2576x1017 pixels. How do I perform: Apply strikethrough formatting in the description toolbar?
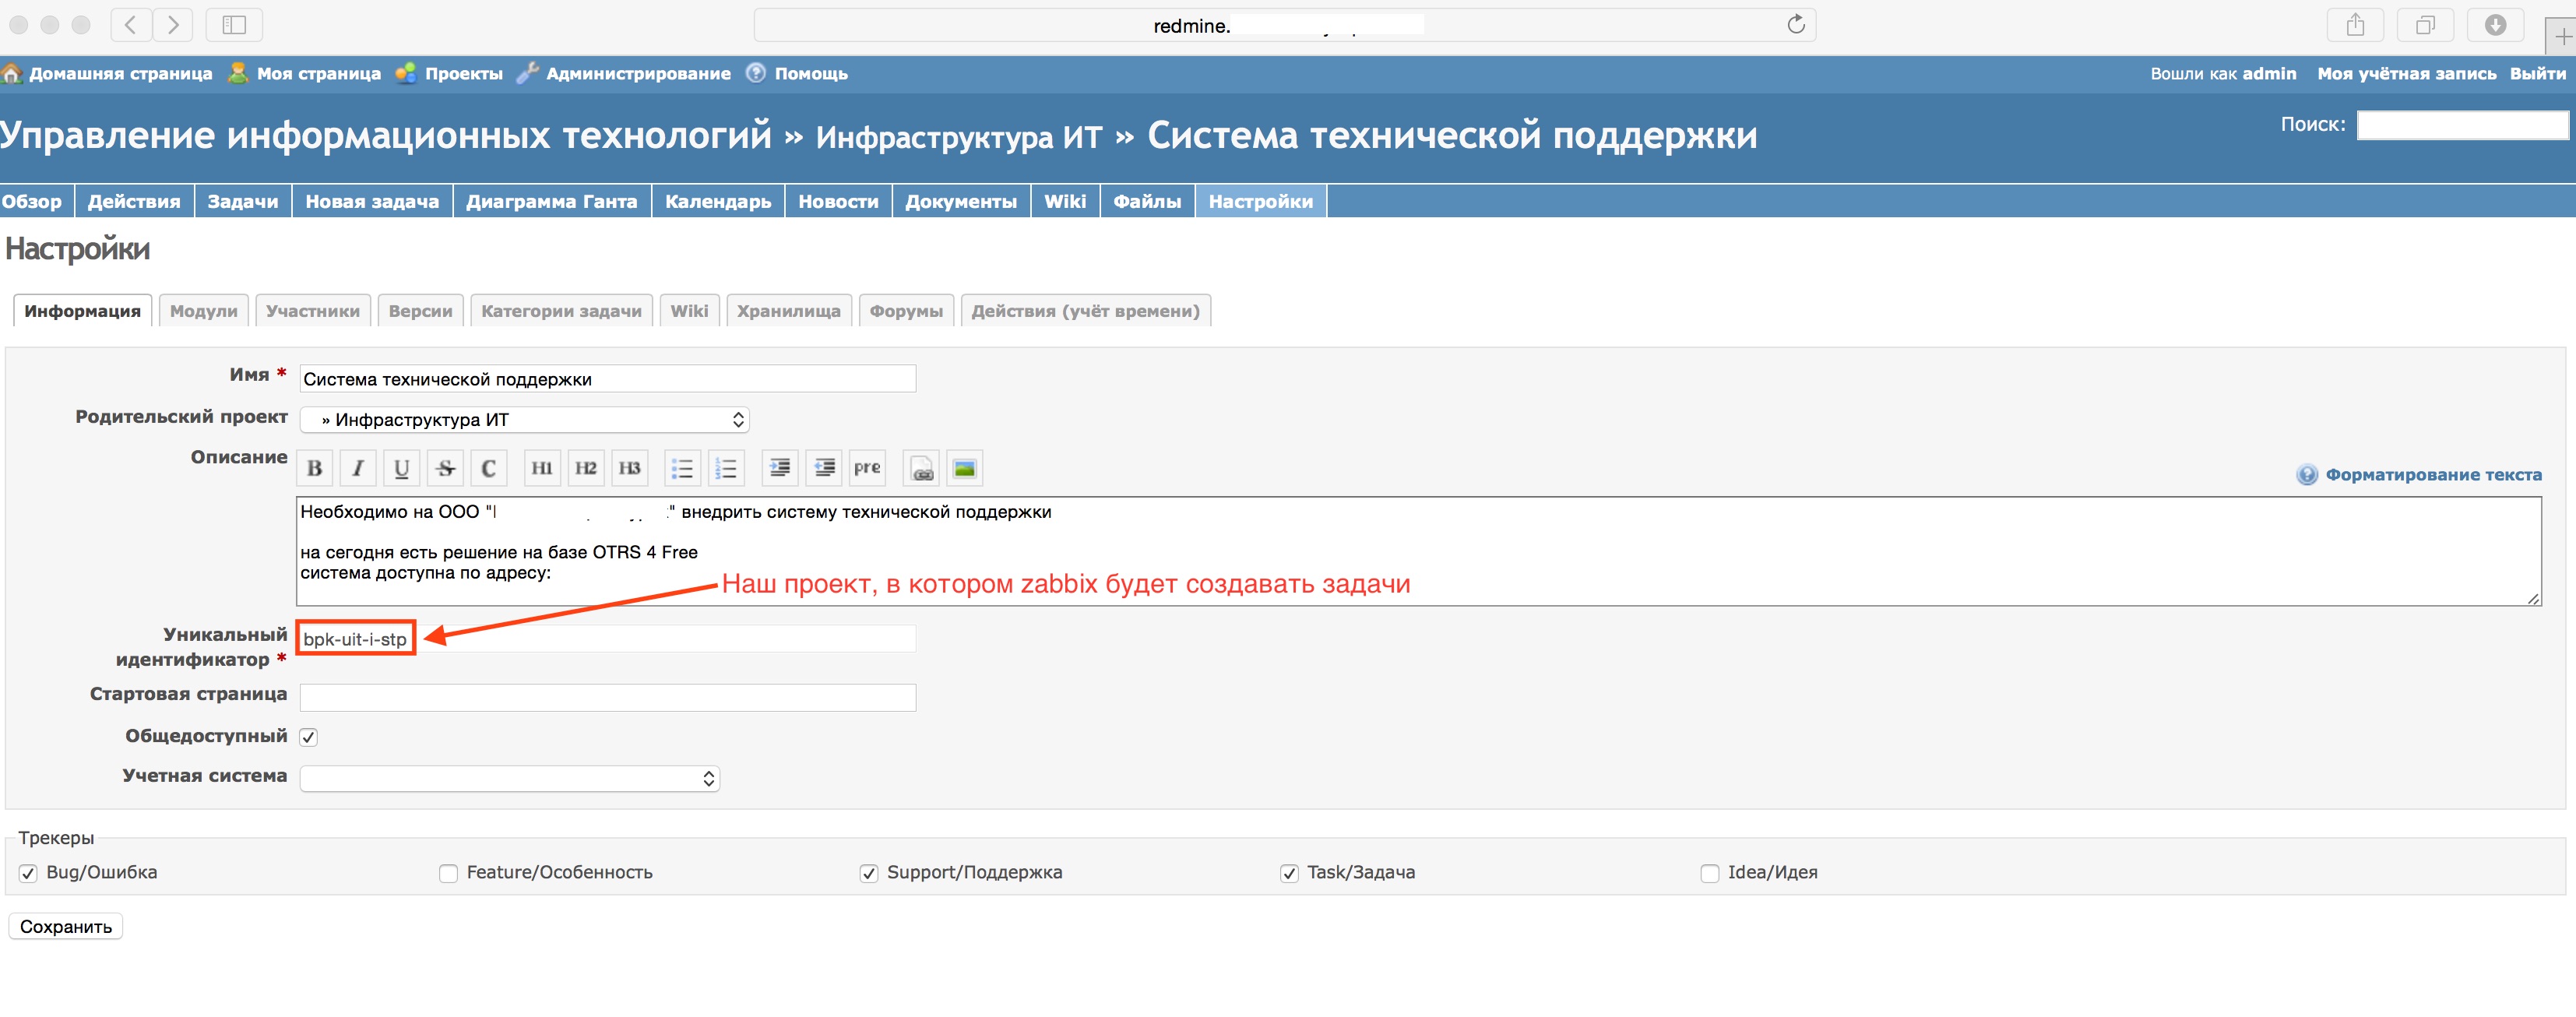pyautogui.click(x=445, y=468)
